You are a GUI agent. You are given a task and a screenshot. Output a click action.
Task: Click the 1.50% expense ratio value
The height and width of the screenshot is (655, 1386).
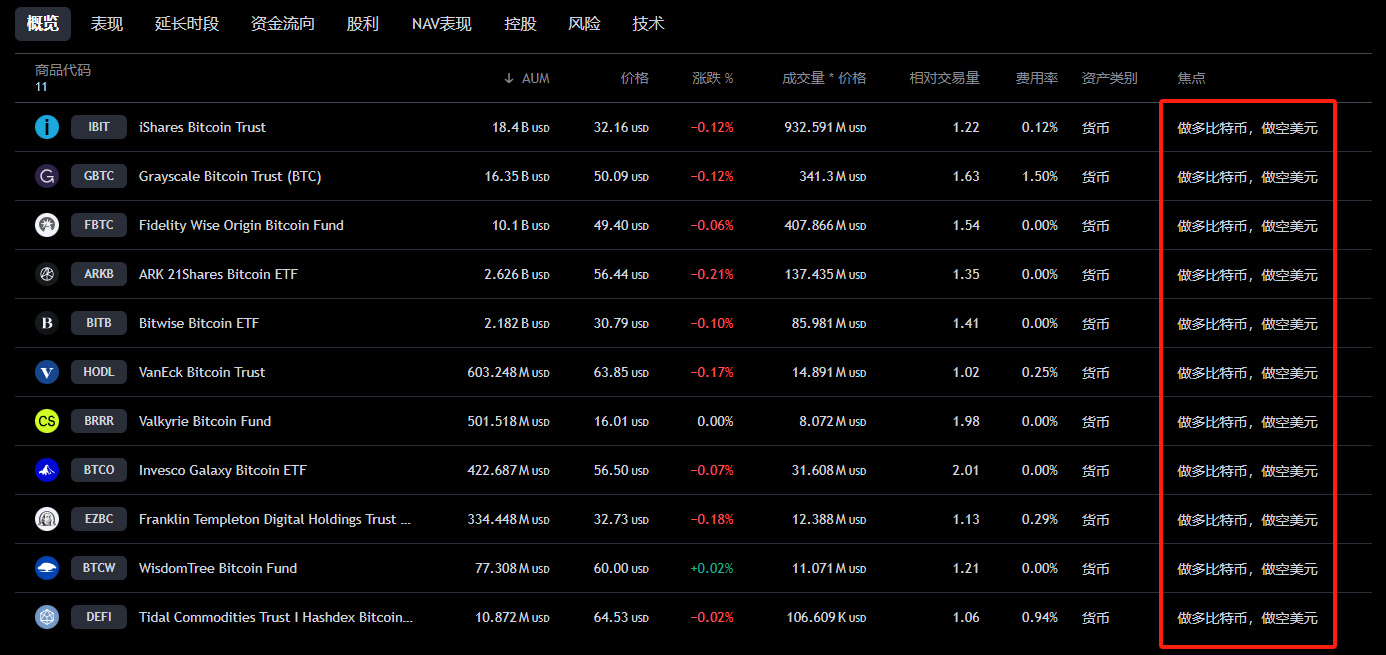coord(1040,176)
